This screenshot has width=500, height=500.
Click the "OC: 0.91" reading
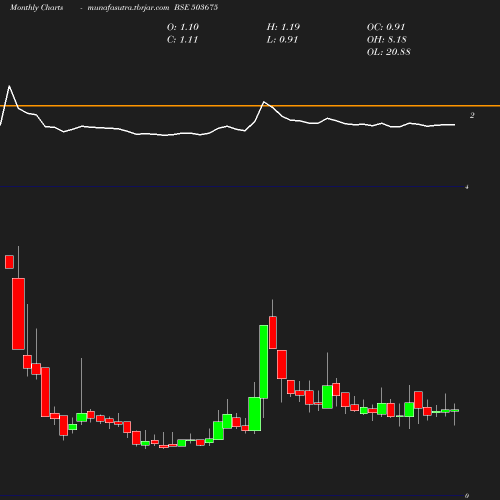coord(386,27)
